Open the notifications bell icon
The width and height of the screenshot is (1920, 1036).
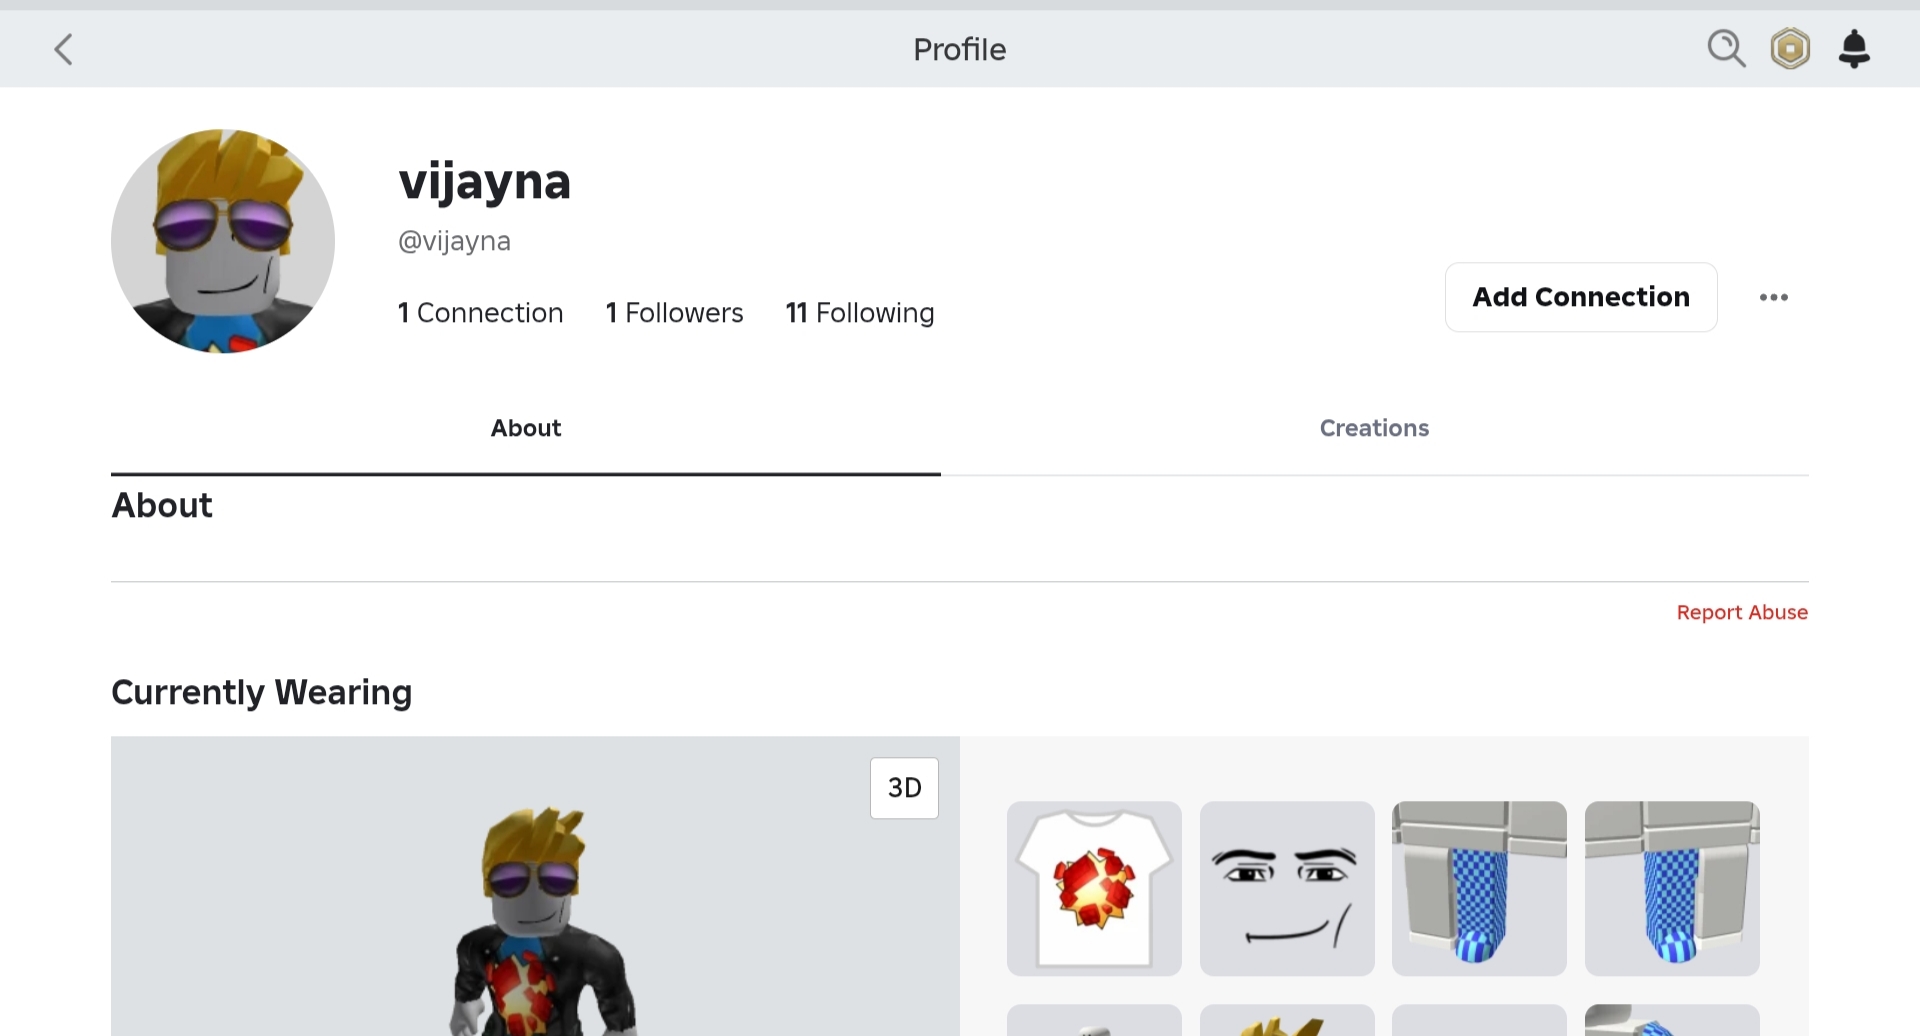point(1854,48)
